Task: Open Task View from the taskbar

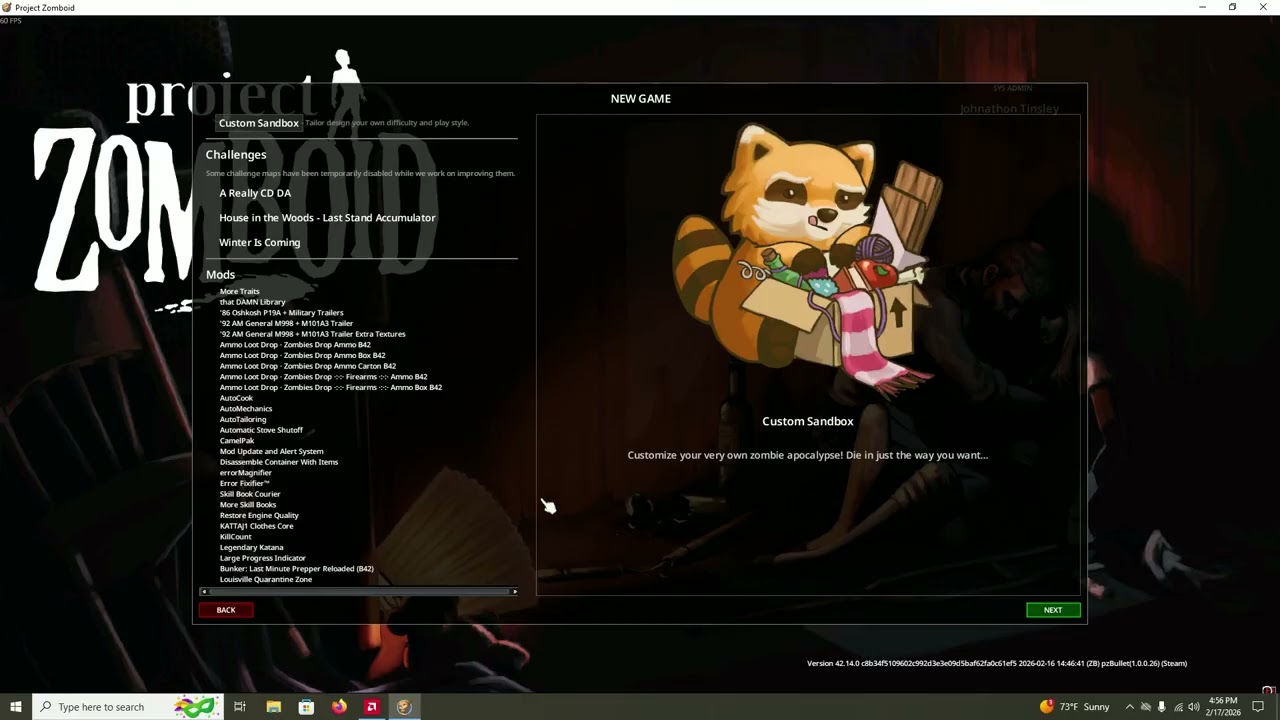Action: coord(240,707)
